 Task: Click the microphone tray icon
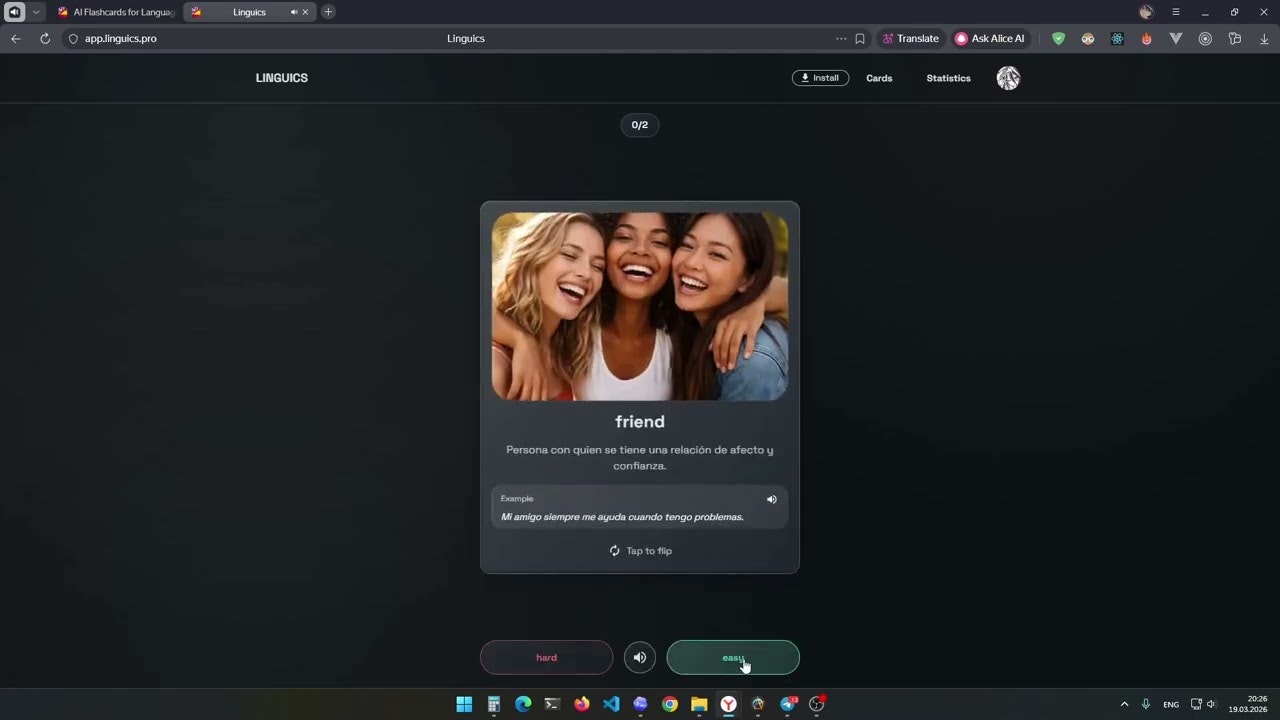click(x=1146, y=704)
